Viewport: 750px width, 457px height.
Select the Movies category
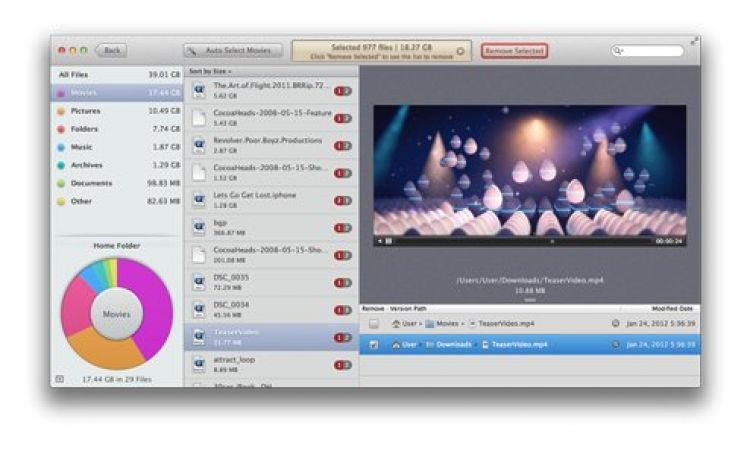pos(117,92)
